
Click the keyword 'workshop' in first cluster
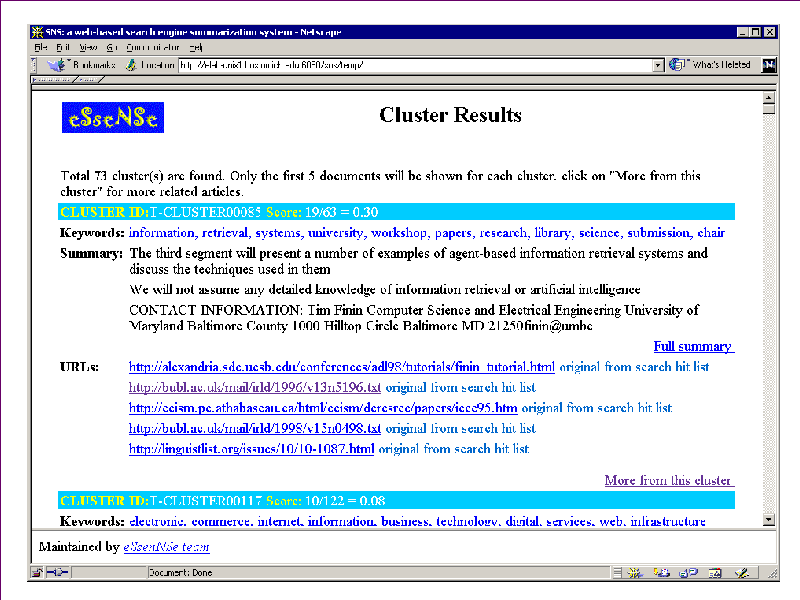[x=399, y=233]
